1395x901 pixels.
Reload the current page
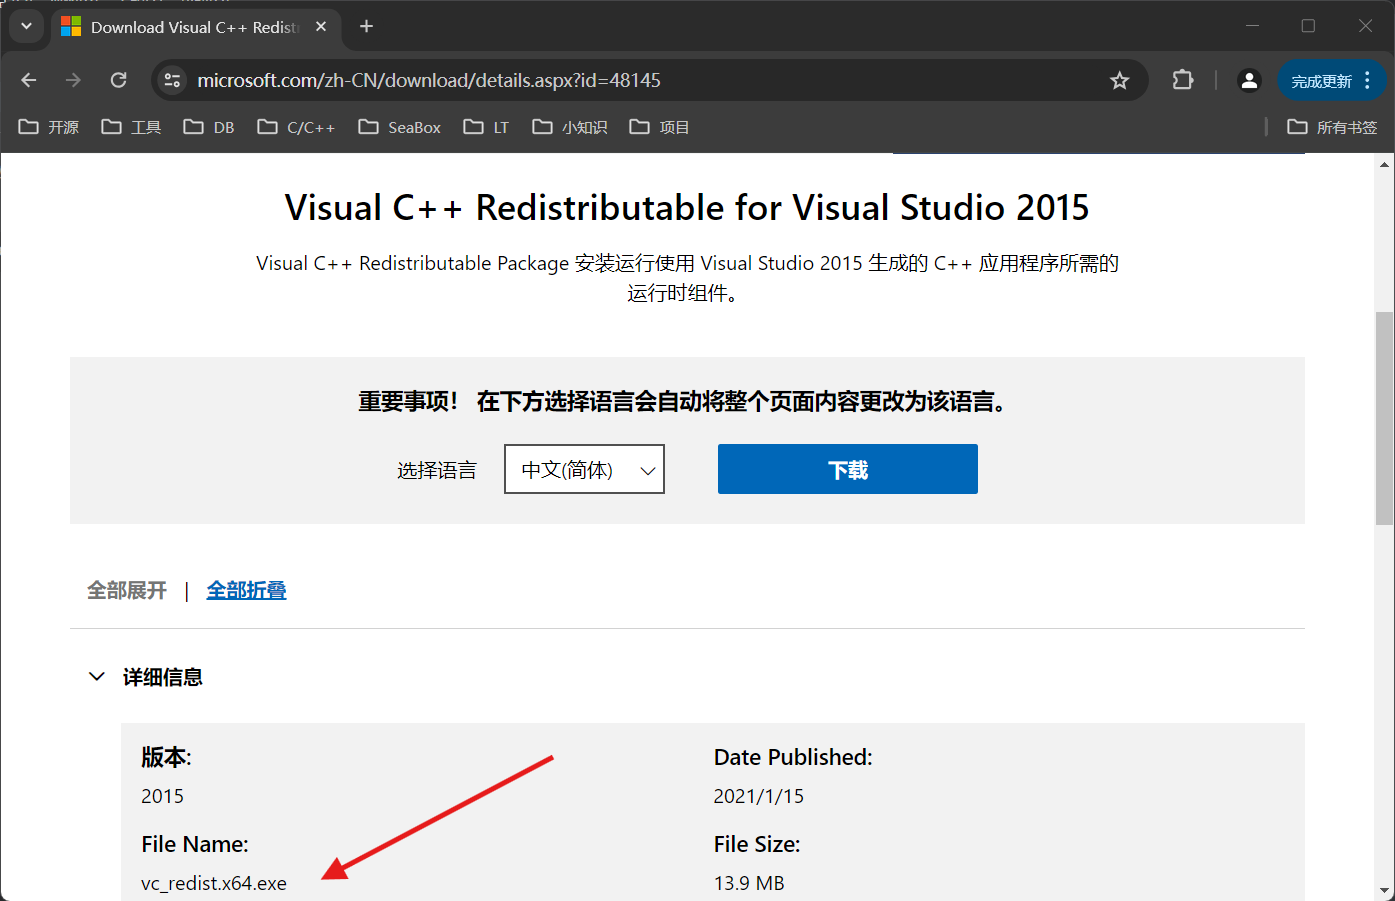click(118, 80)
